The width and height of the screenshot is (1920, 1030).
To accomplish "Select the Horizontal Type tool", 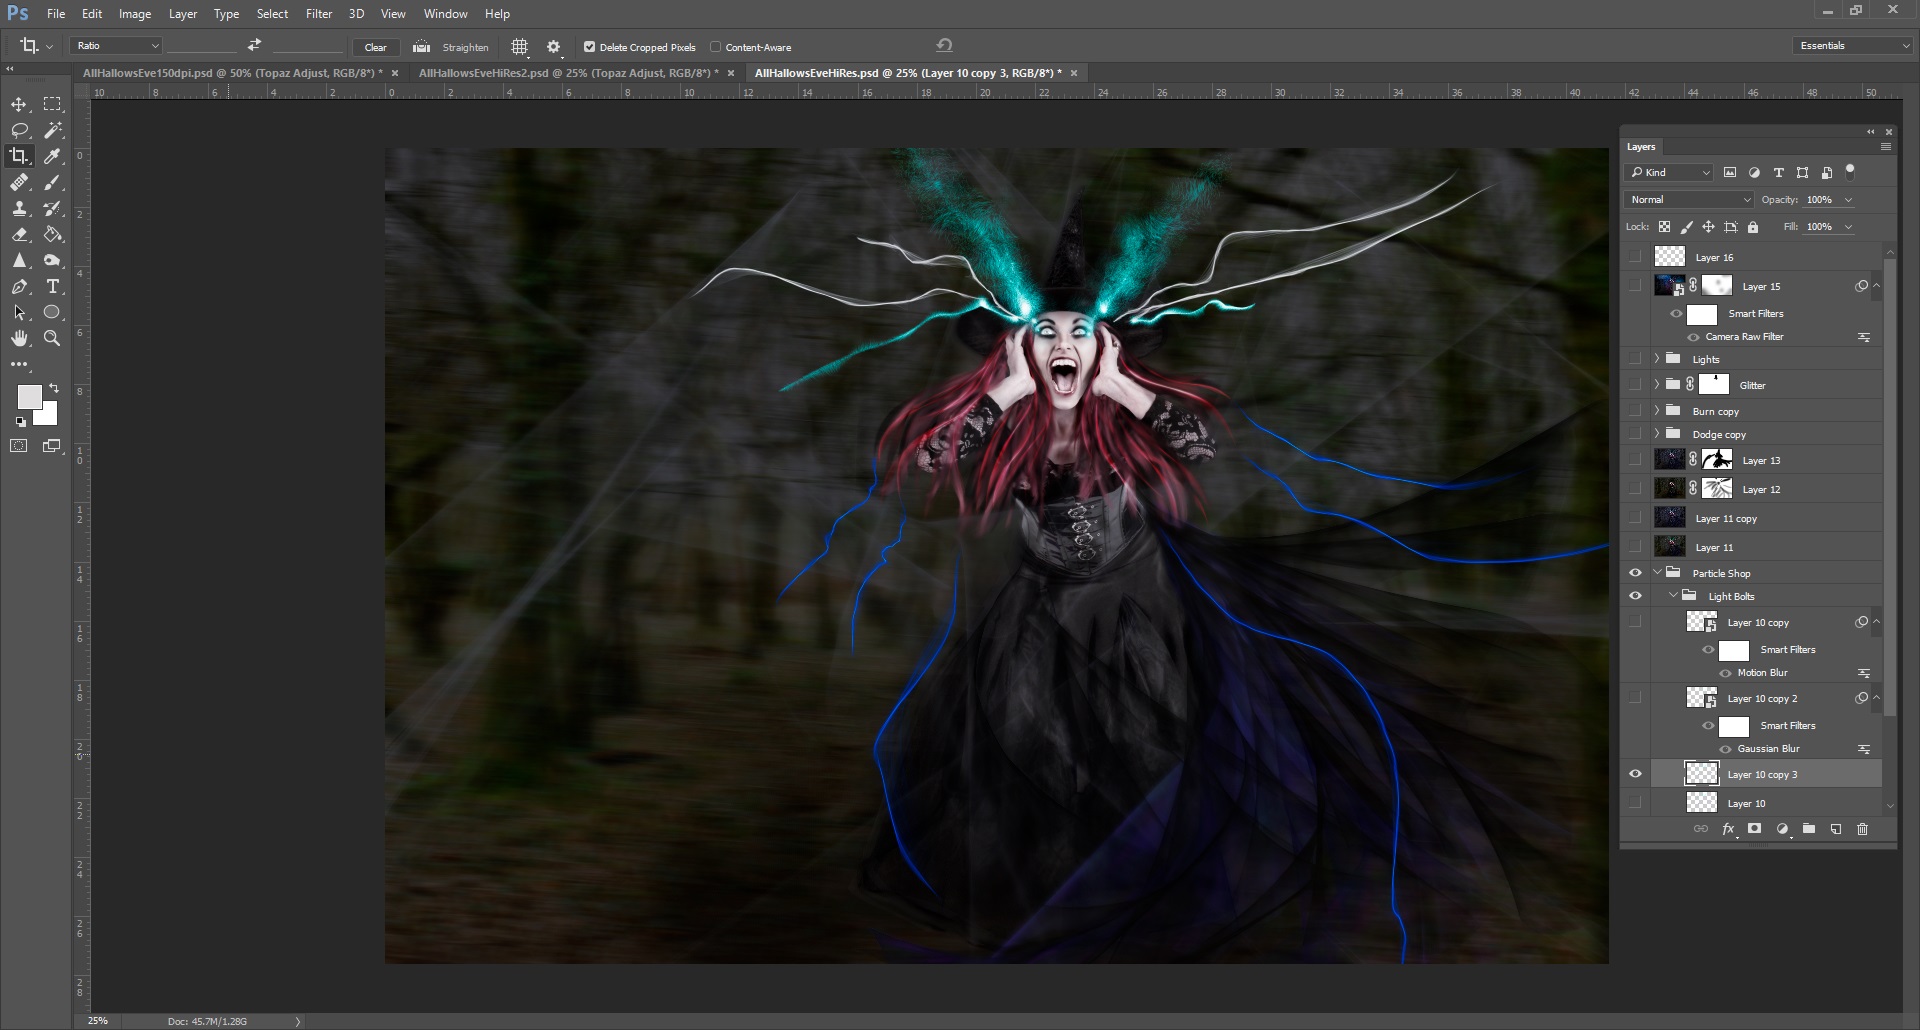I will tap(53, 287).
